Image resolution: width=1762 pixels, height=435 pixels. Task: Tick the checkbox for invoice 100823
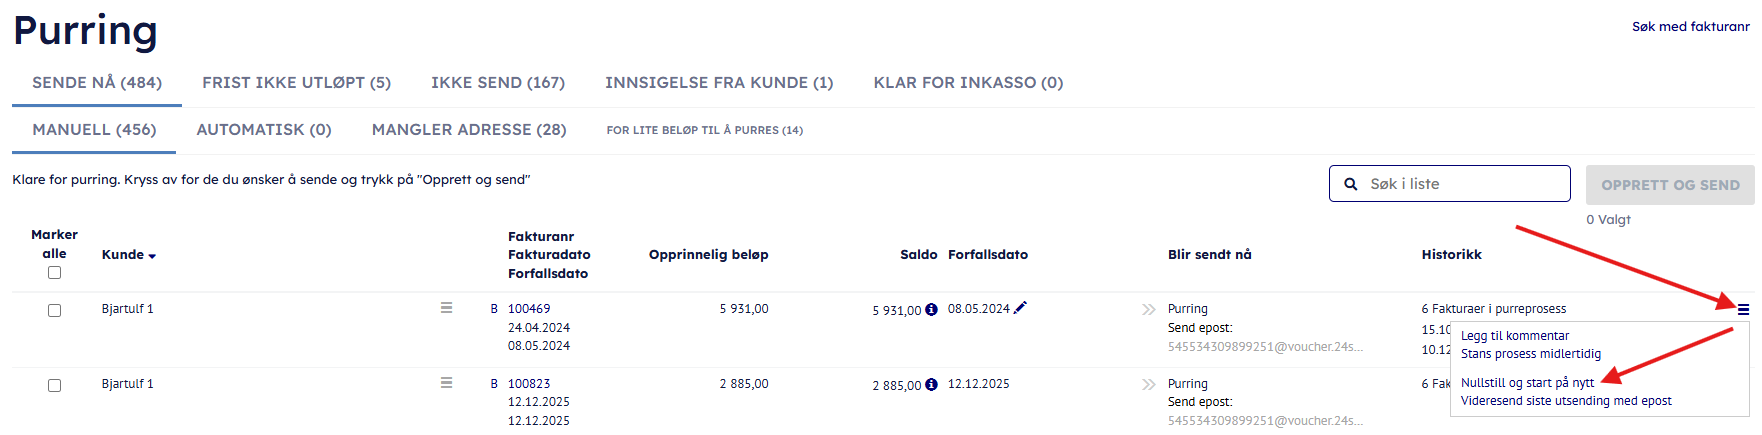55,386
